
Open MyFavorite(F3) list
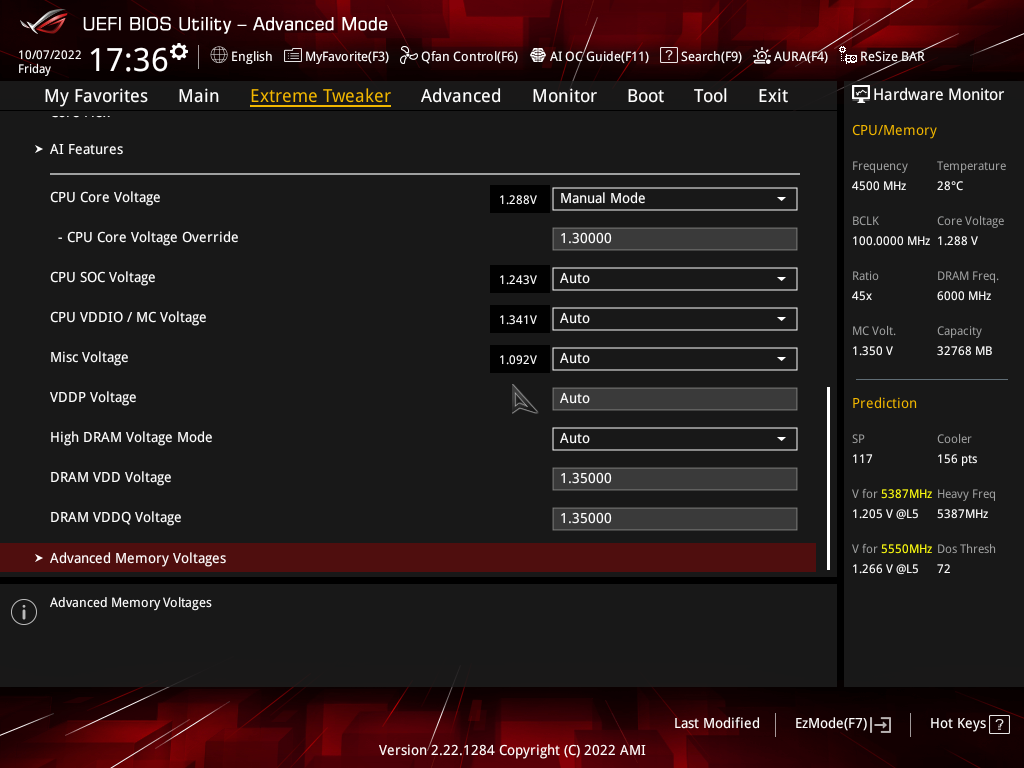336,56
